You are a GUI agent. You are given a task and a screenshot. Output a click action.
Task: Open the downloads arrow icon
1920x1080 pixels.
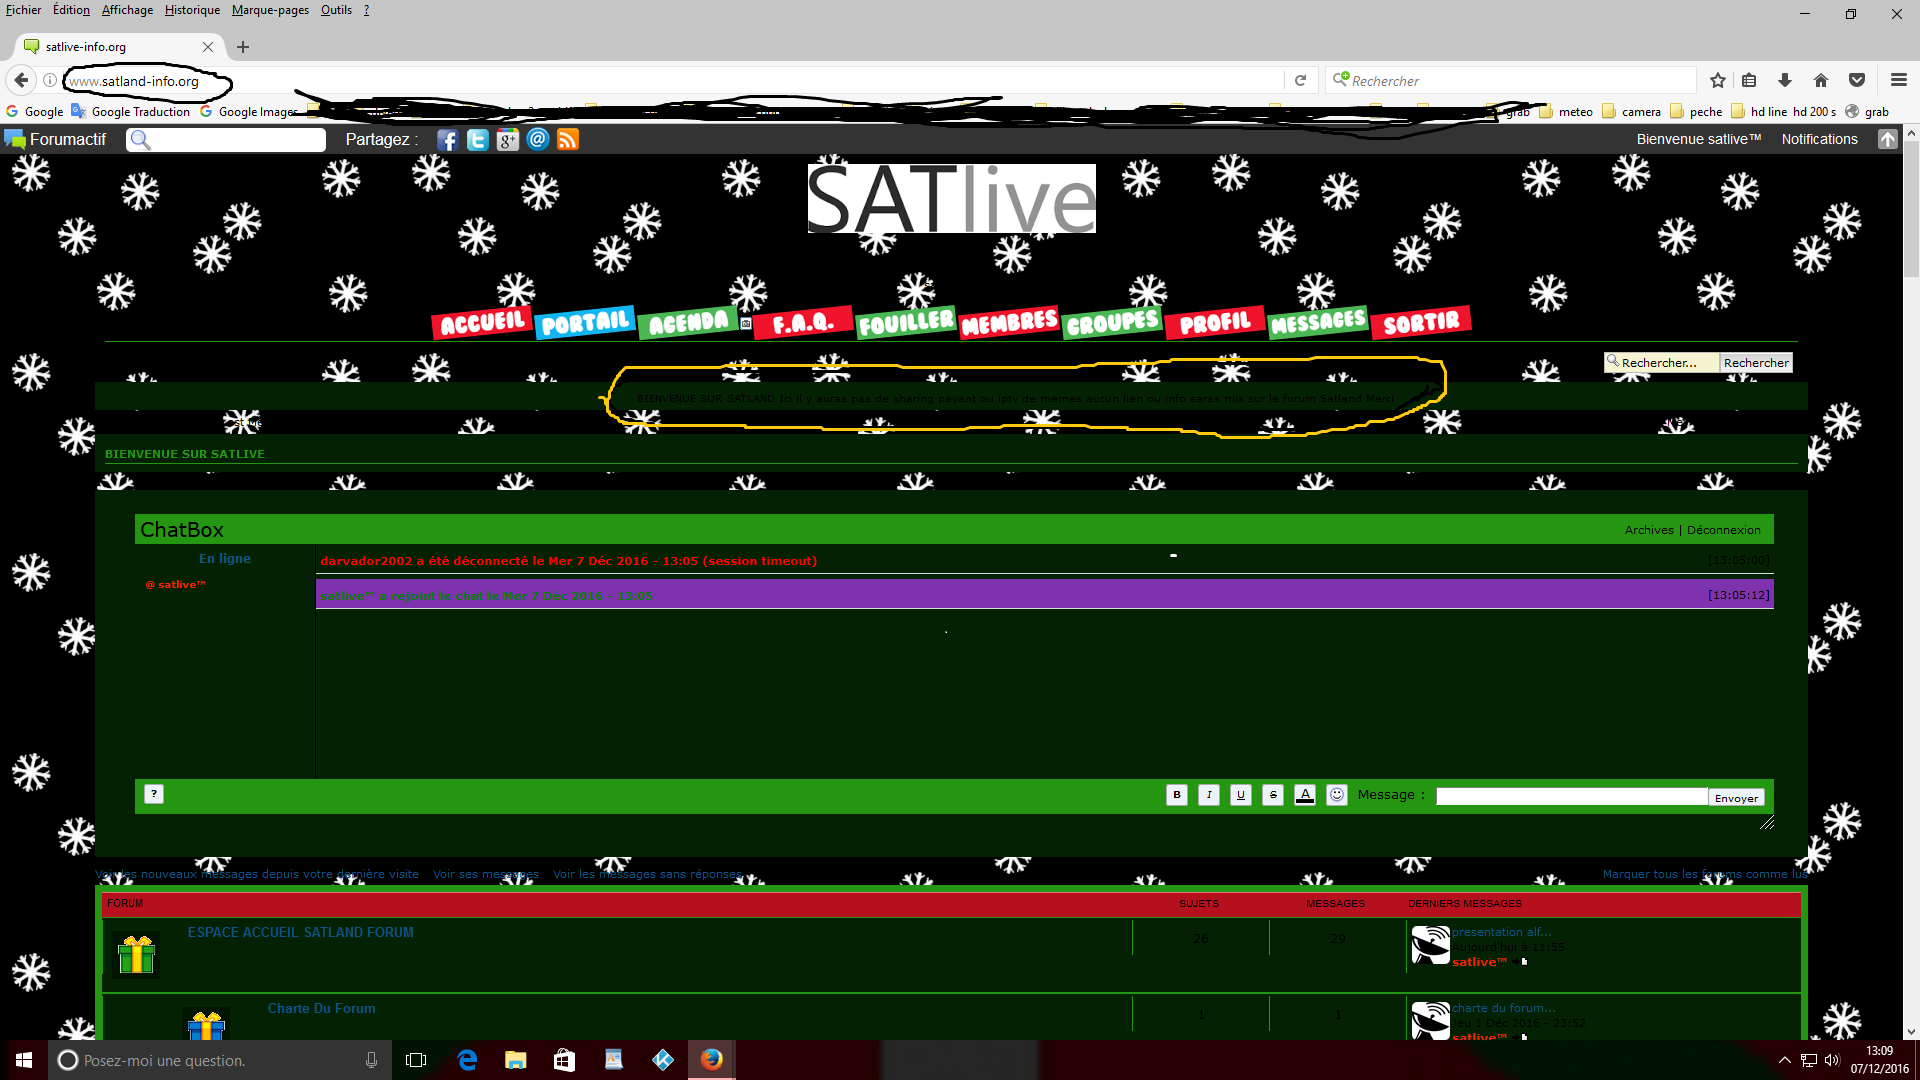coord(1785,80)
